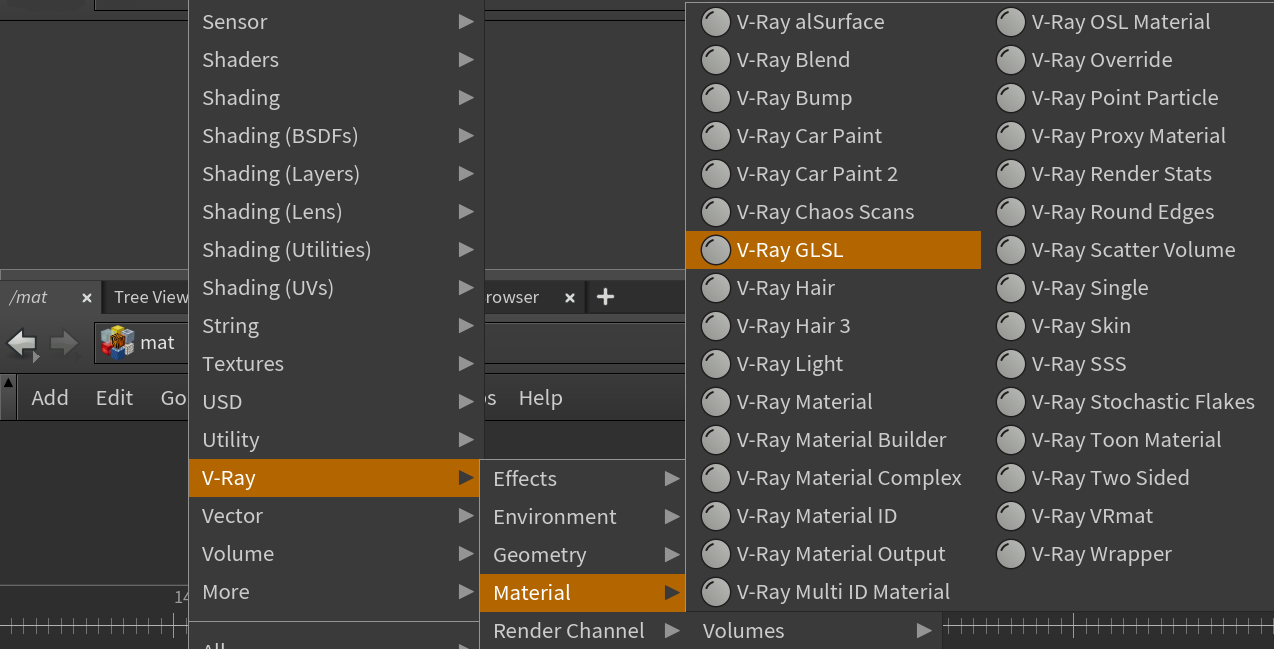Click the sphere icon beside V-Ray Blend
Image resolution: width=1274 pixels, height=649 pixels.
pos(715,60)
